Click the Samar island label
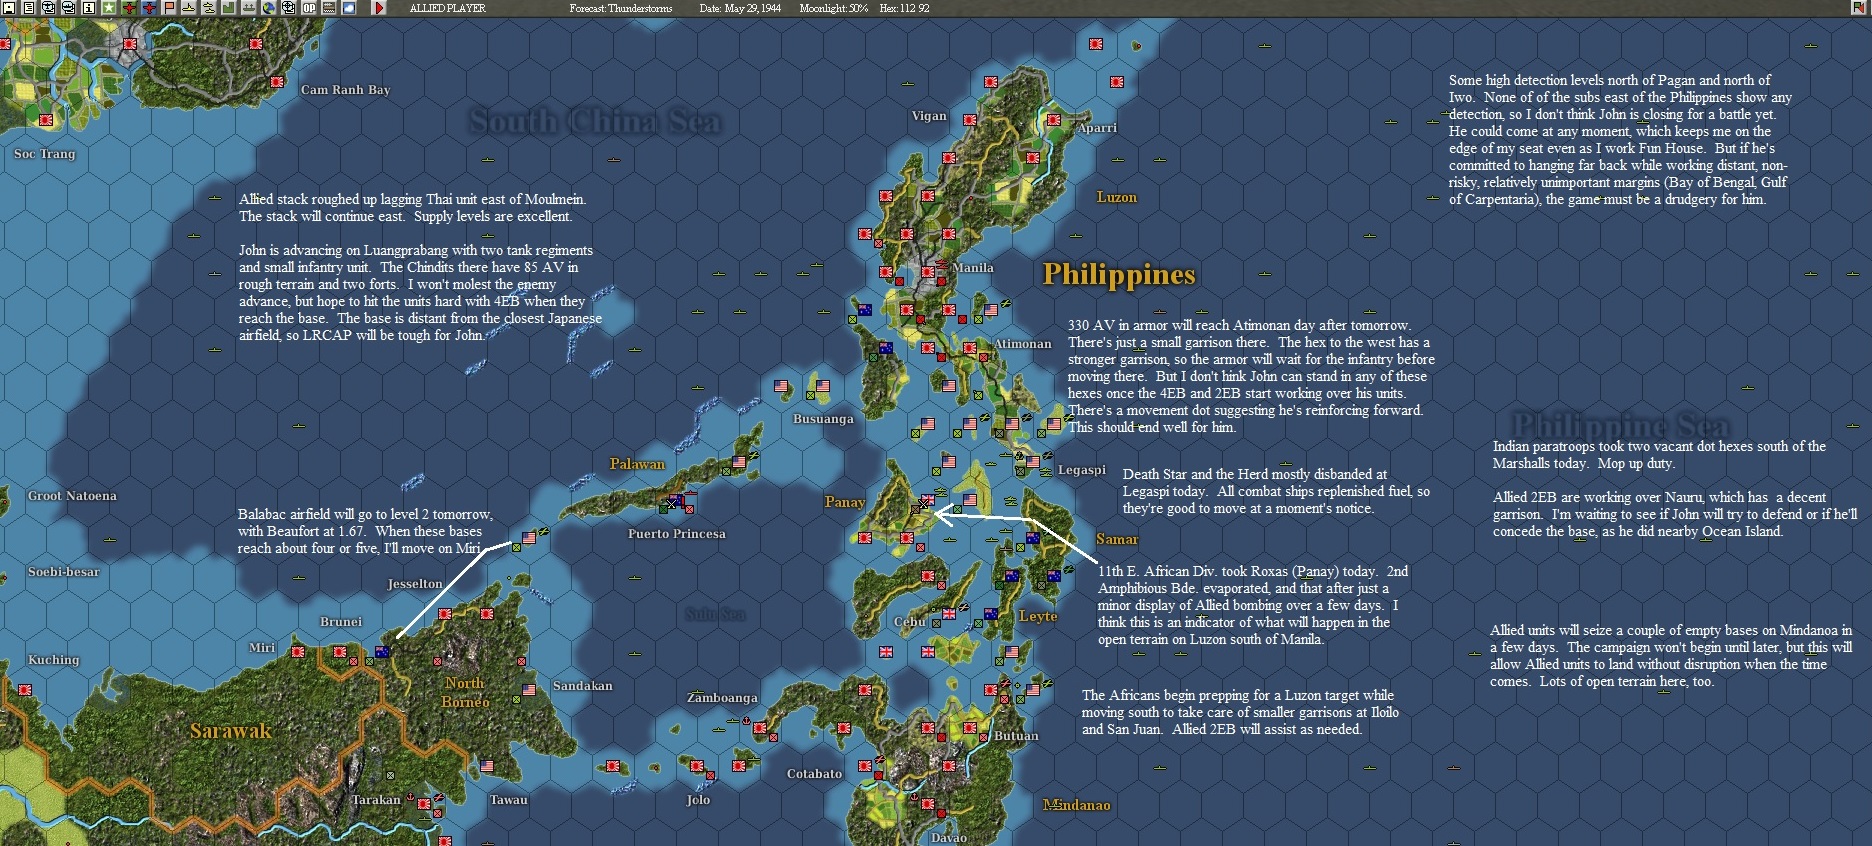The height and width of the screenshot is (846, 1872). [x=1117, y=539]
